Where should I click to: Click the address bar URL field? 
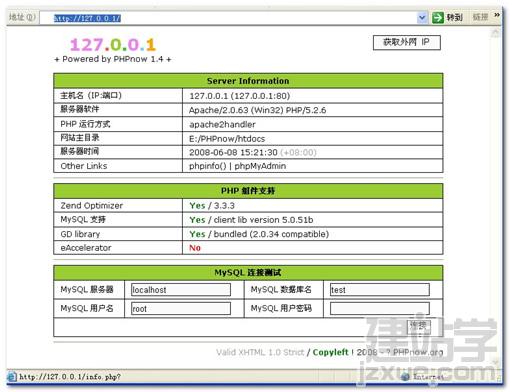pyautogui.click(x=228, y=18)
